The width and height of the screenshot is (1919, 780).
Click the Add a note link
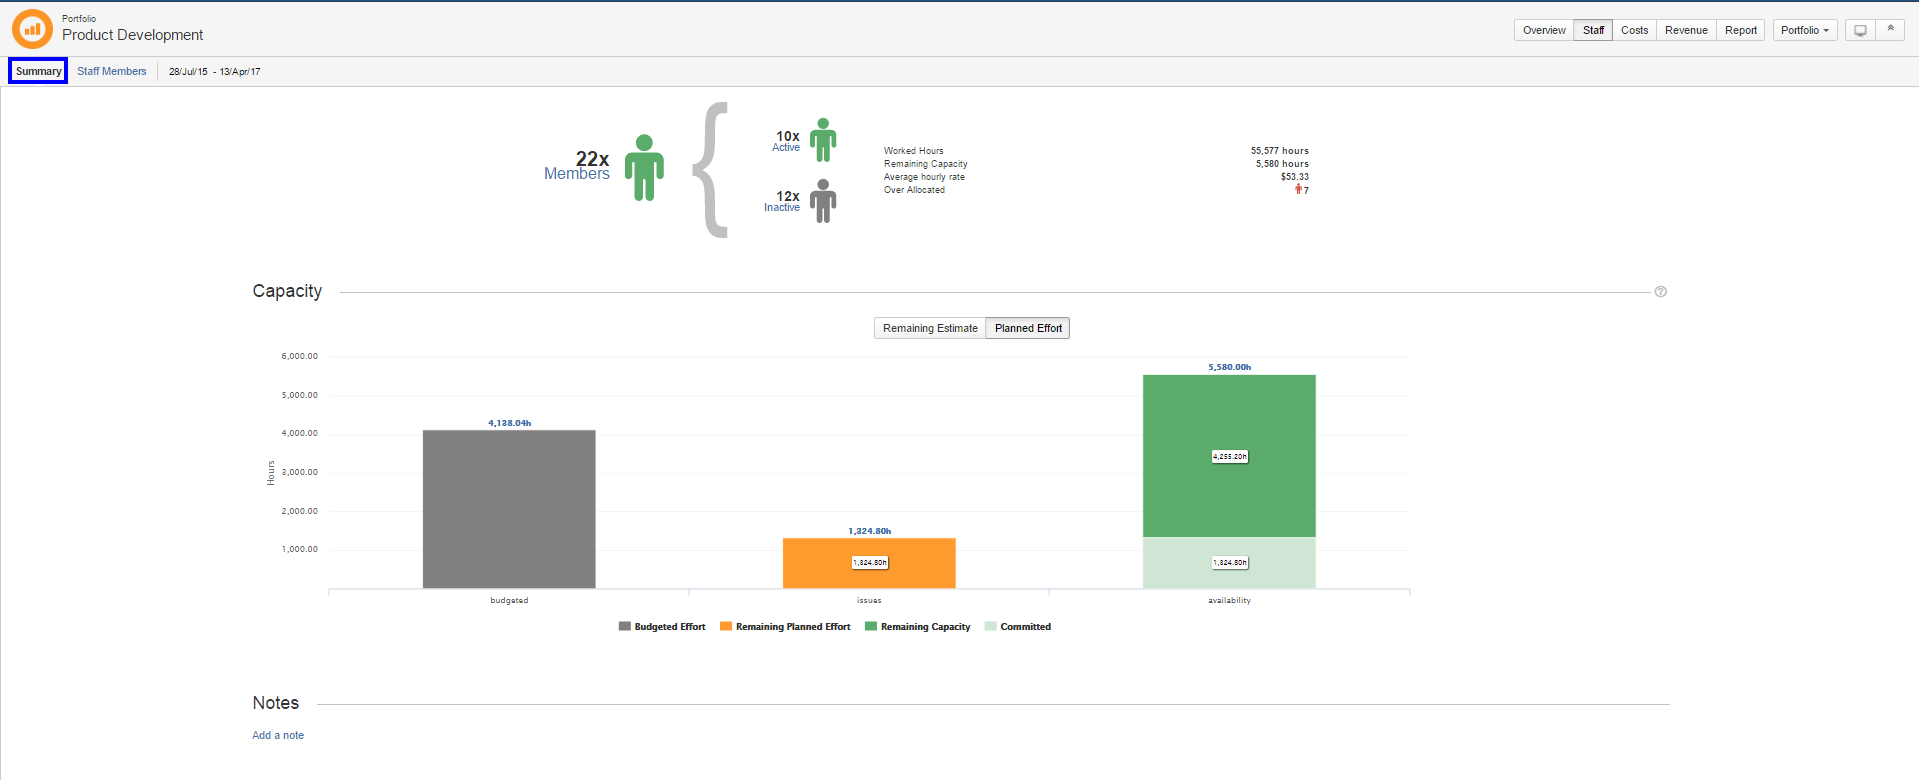(x=278, y=735)
